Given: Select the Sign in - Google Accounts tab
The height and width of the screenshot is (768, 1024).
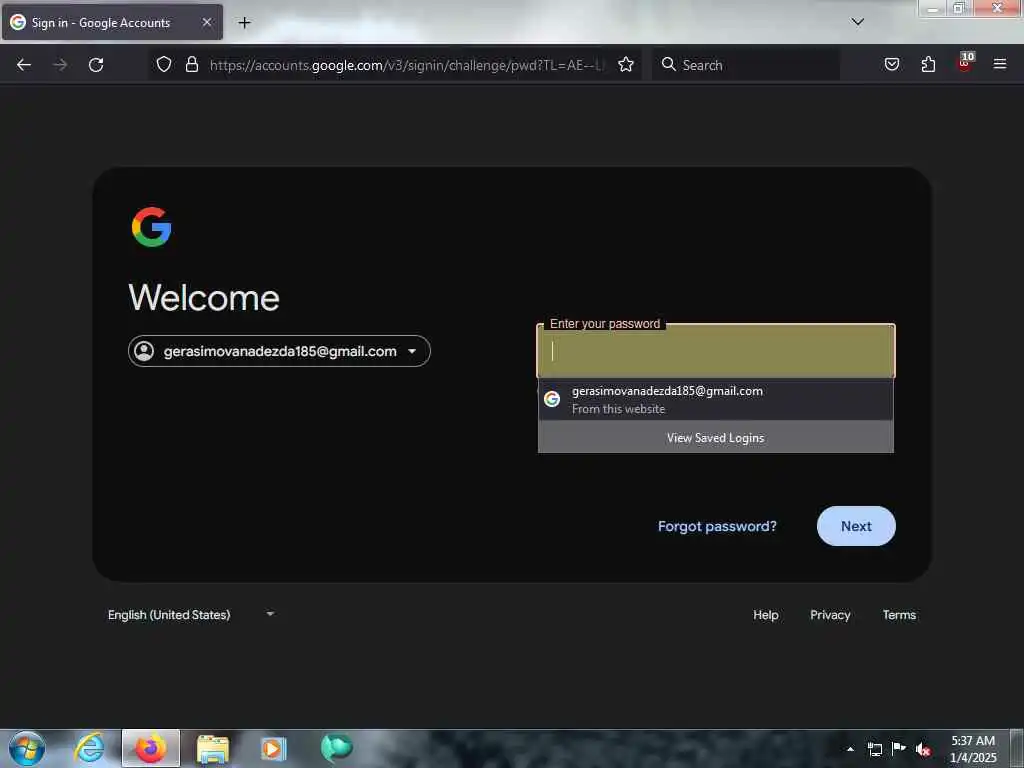Looking at the screenshot, I should (112, 22).
